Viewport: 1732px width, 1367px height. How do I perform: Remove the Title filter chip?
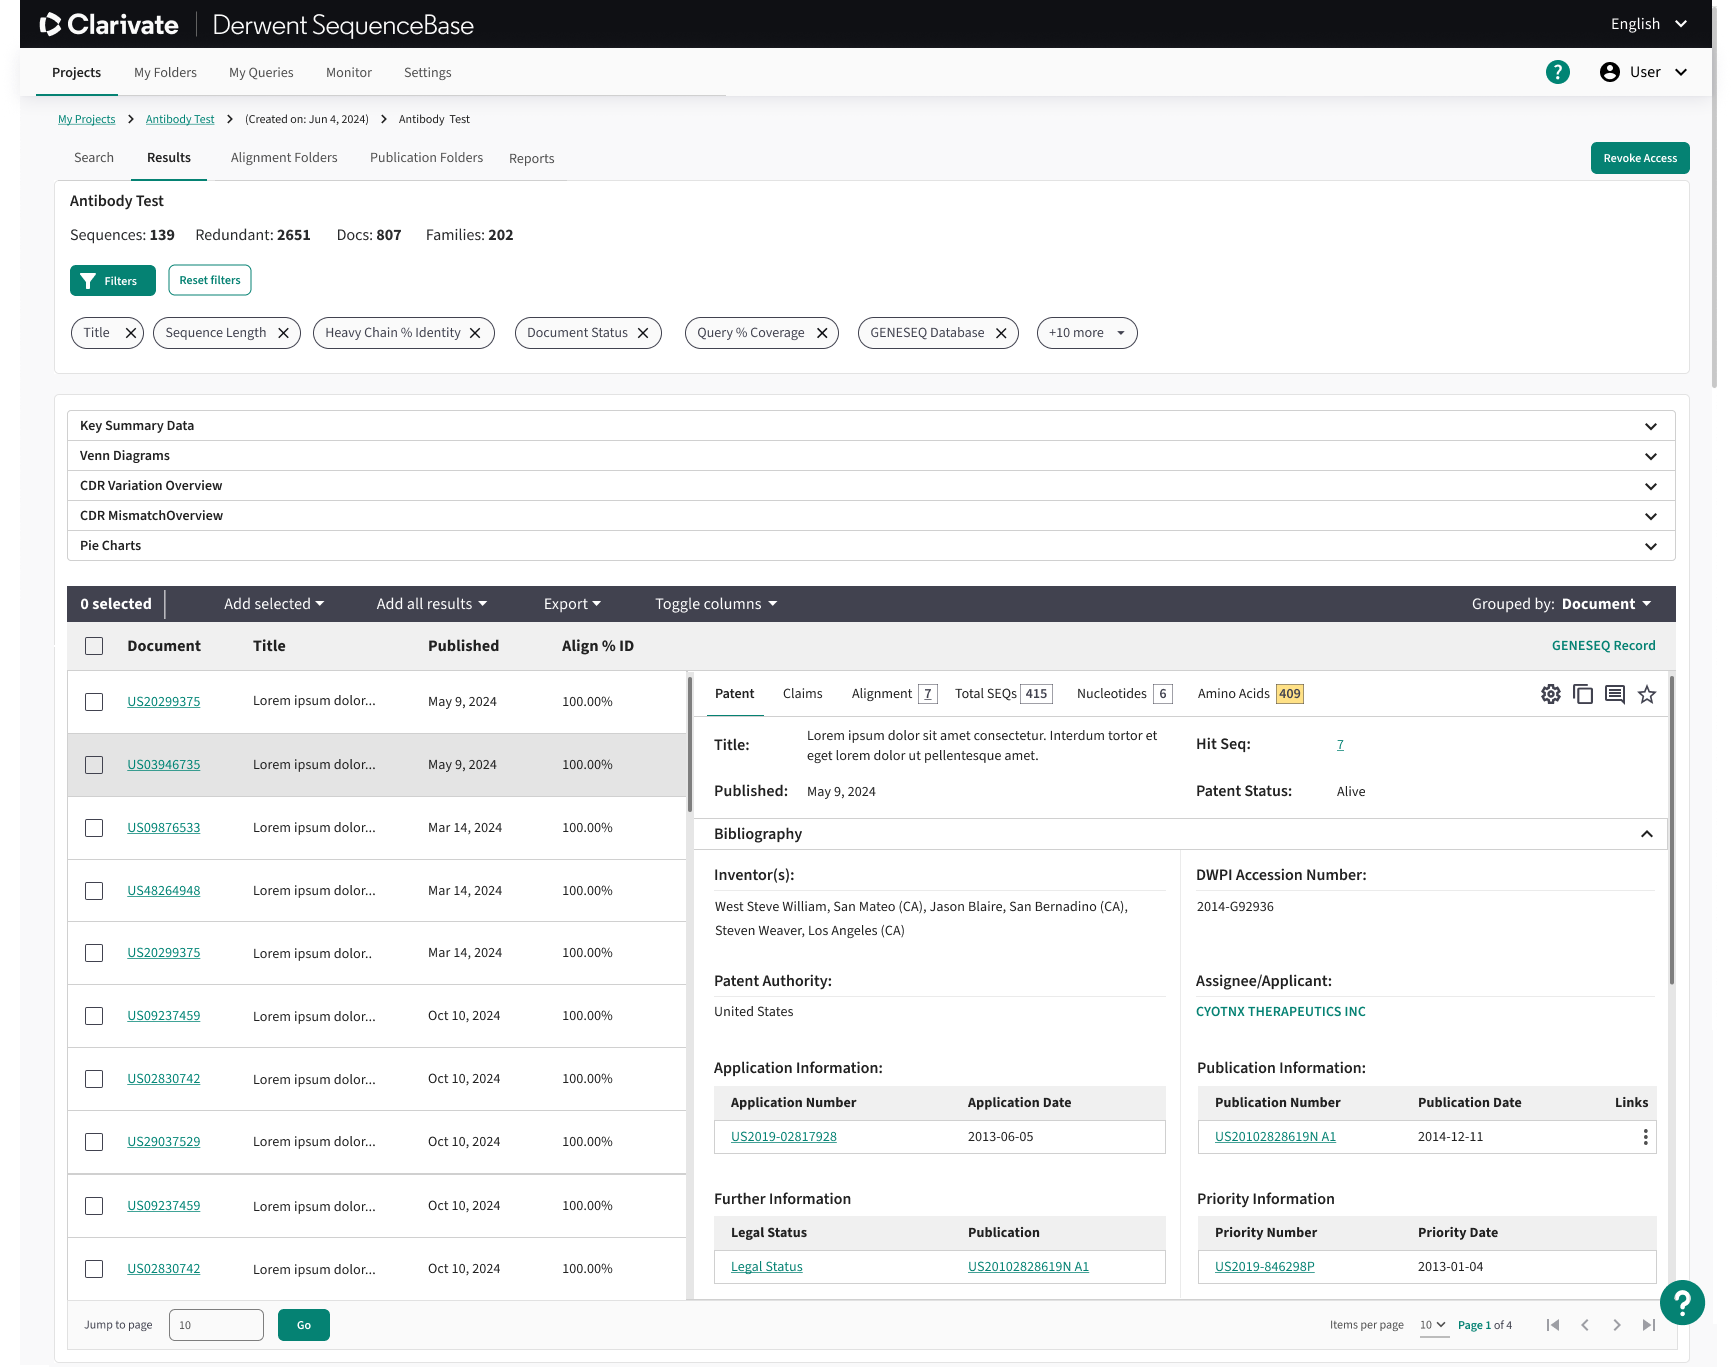(131, 333)
